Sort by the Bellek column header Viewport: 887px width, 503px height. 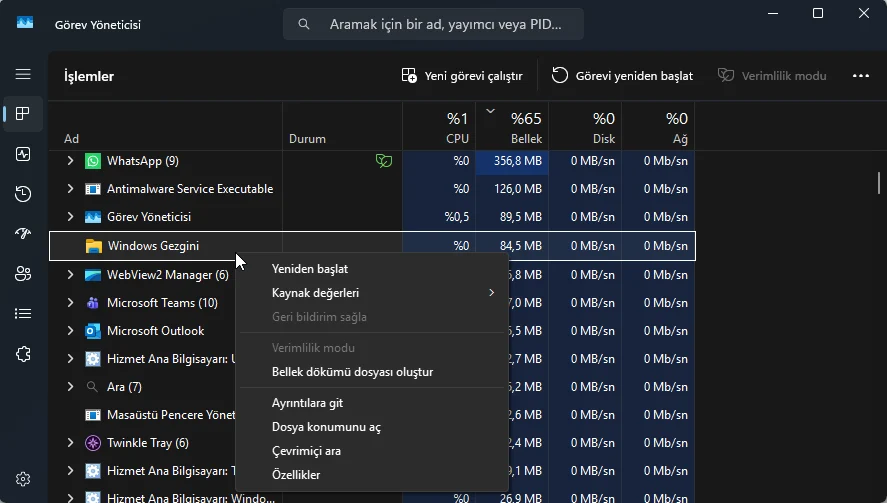click(x=512, y=126)
